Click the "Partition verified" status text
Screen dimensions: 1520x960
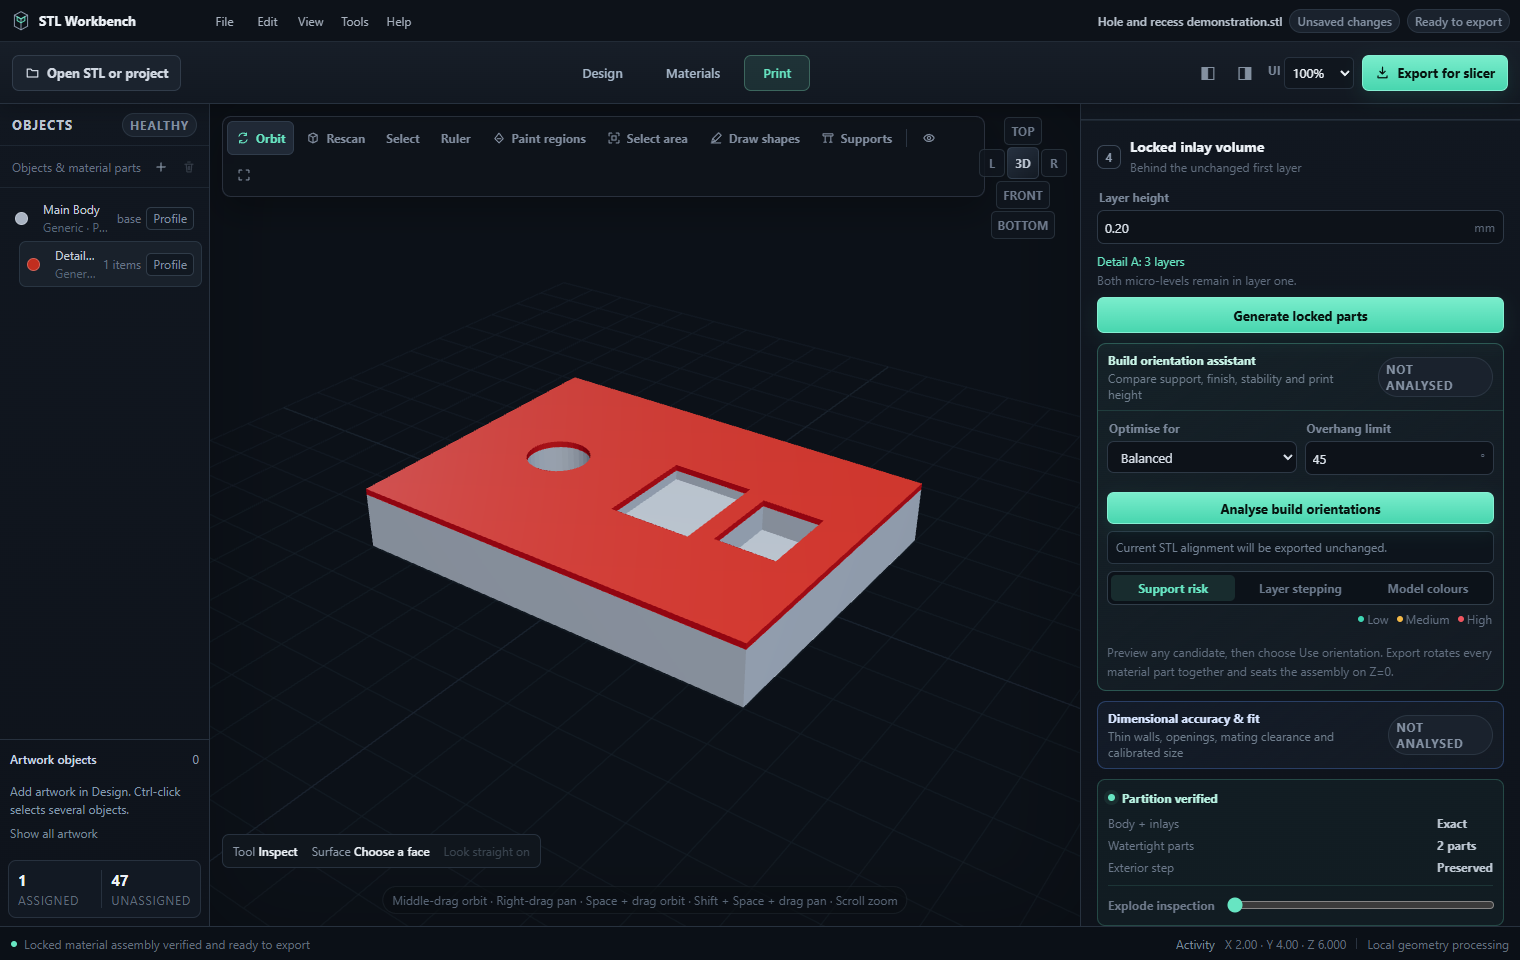1169,798
